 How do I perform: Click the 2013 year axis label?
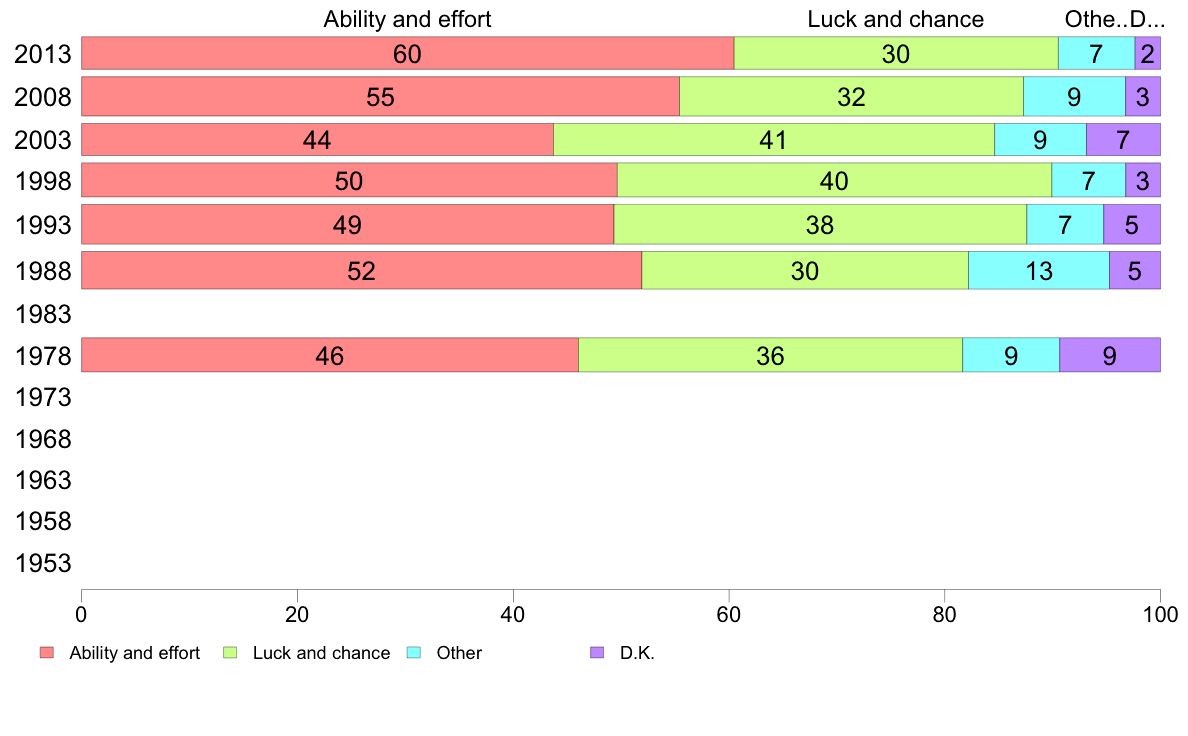tap(43, 54)
